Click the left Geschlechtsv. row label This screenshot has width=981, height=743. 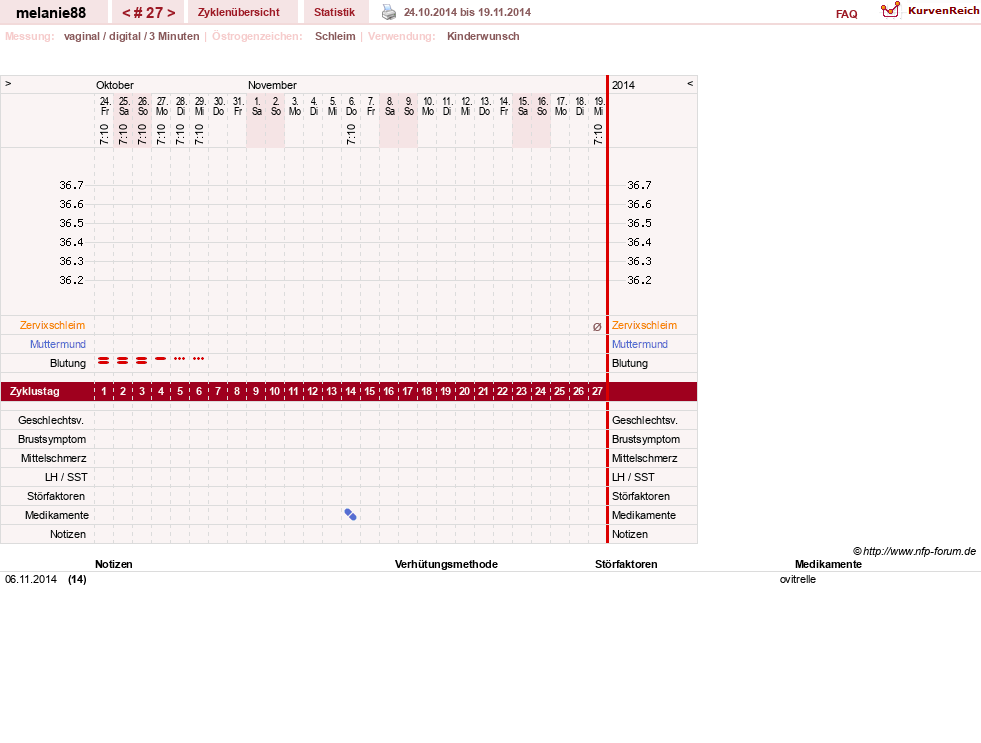(51, 420)
